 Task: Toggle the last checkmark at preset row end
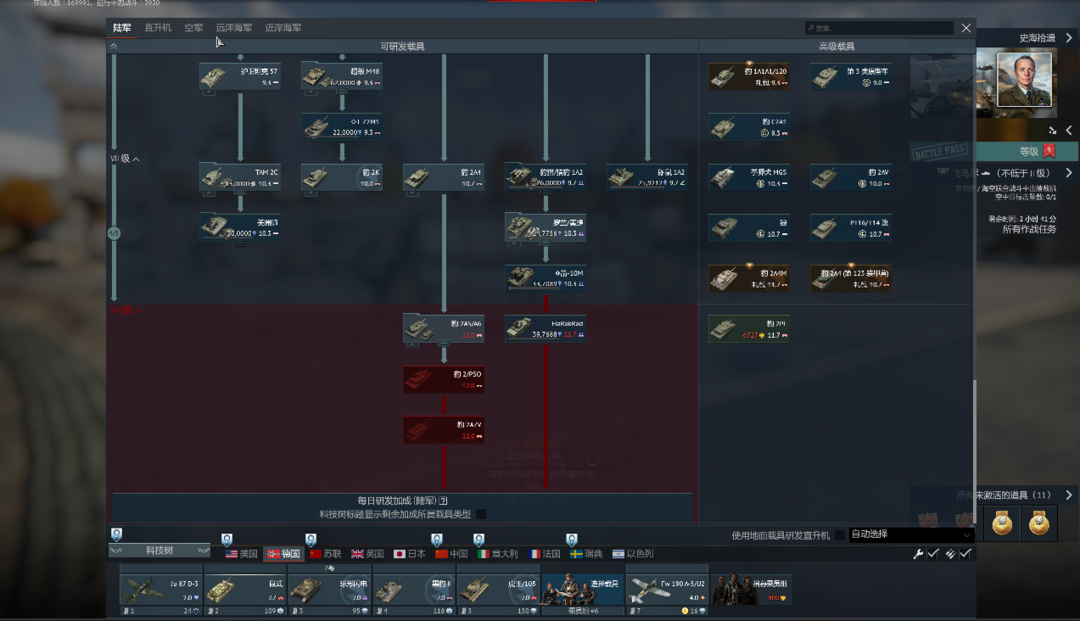click(966, 554)
